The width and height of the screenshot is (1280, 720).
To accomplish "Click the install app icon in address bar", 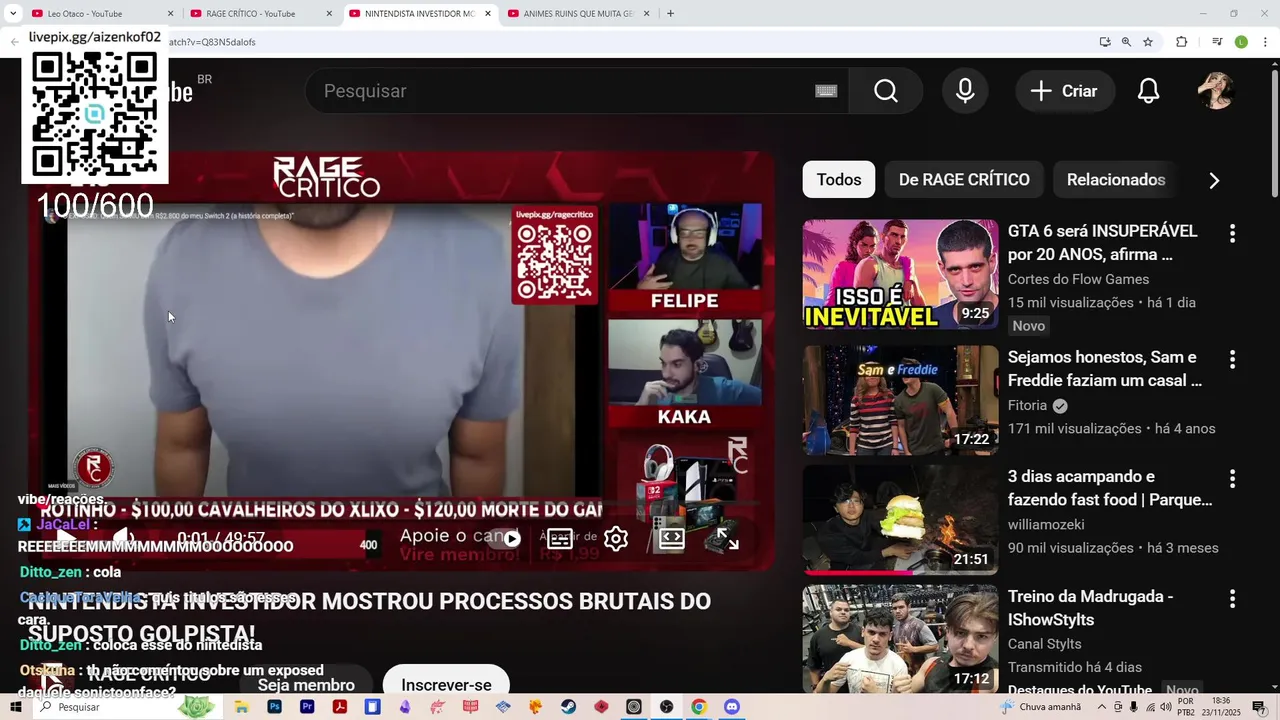I will pyautogui.click(x=1104, y=42).
